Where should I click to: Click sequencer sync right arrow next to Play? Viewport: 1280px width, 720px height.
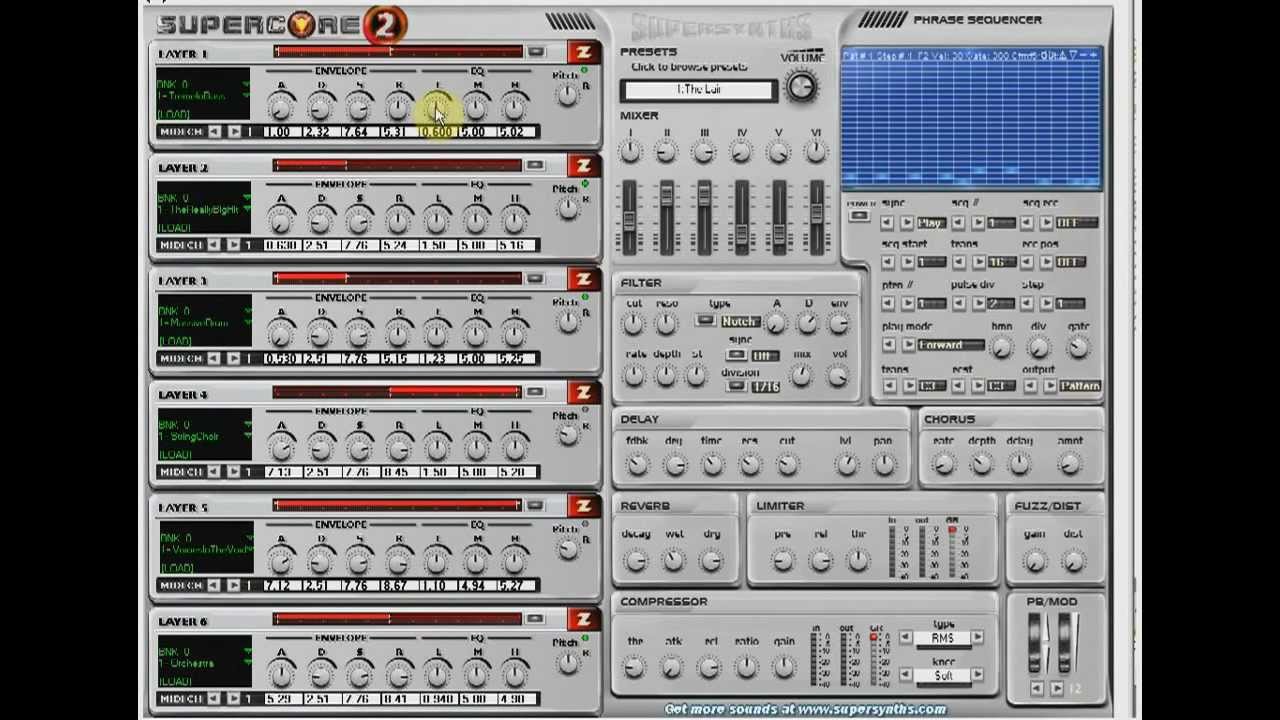point(906,223)
